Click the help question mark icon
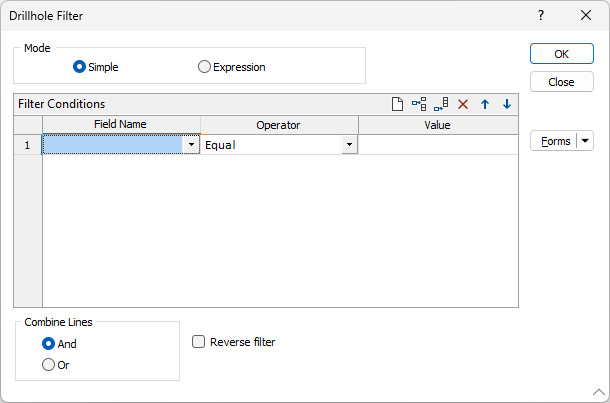The width and height of the screenshot is (610, 403). tap(541, 16)
